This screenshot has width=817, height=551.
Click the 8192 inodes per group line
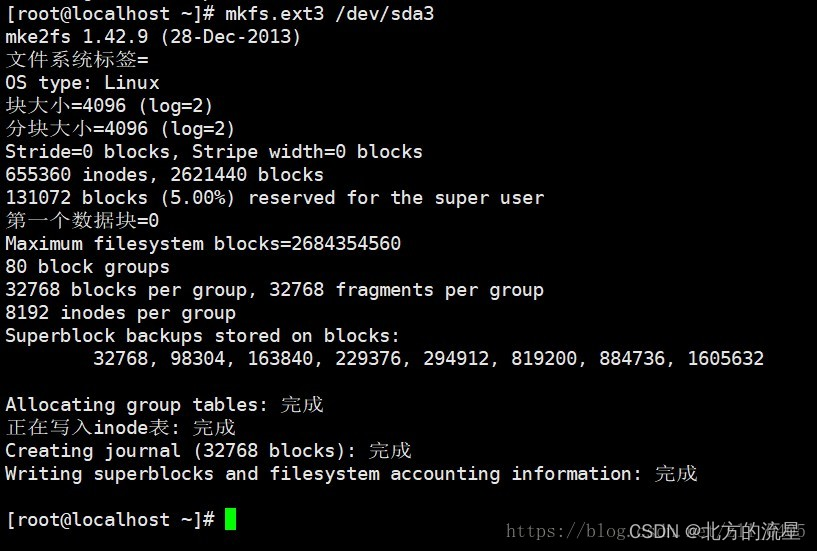(120, 313)
